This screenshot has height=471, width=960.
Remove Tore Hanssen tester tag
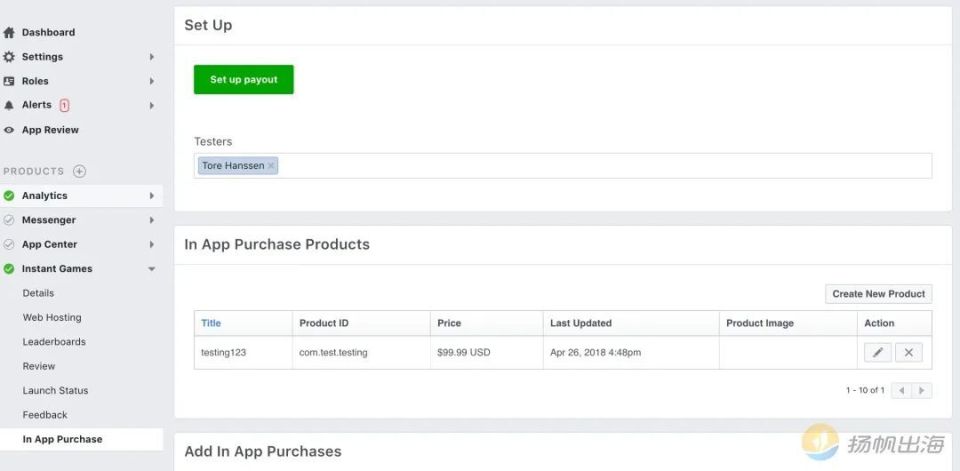[x=271, y=166]
